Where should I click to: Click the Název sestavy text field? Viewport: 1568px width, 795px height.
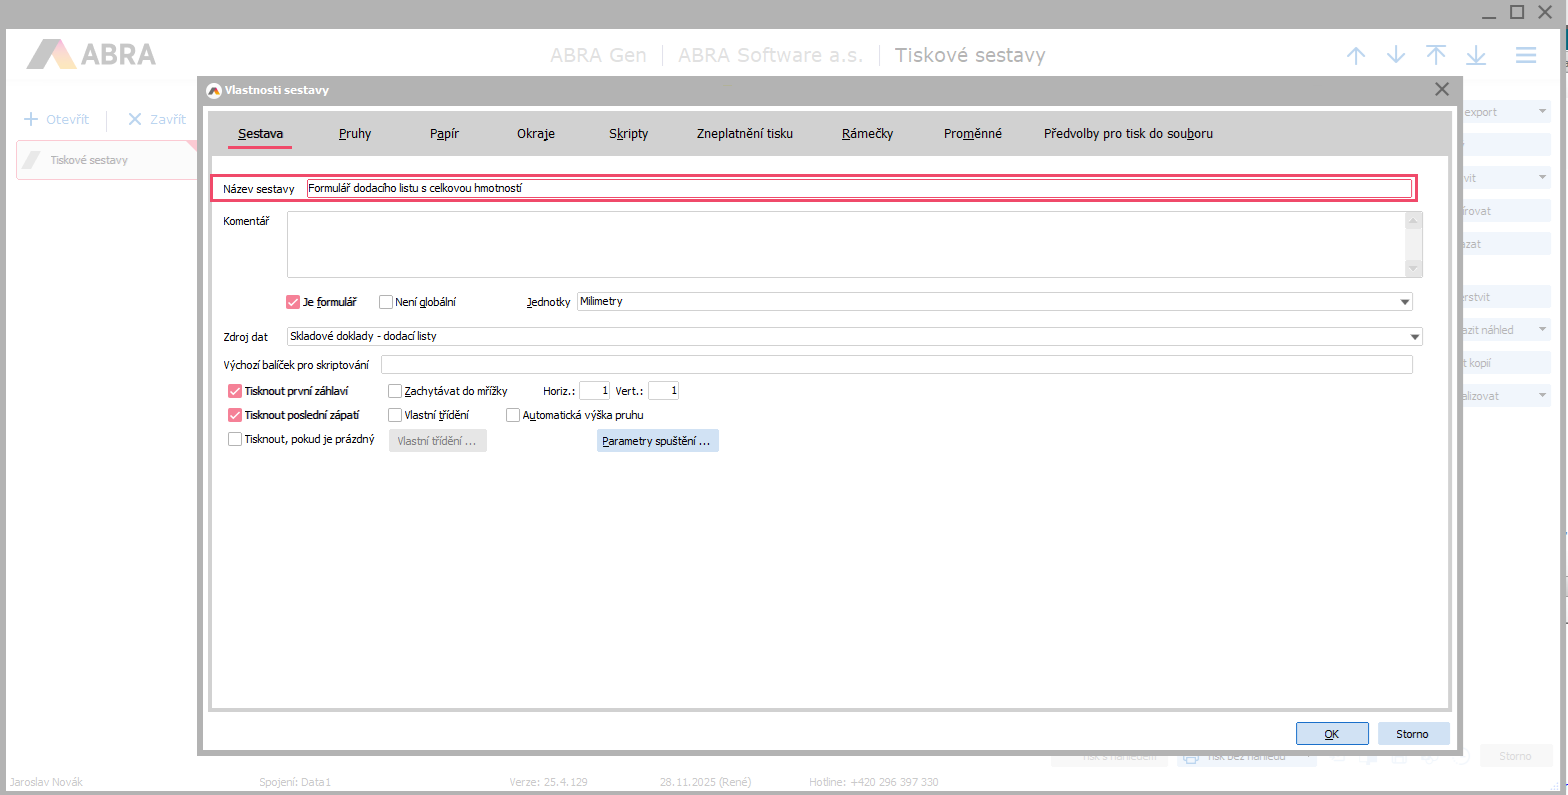pyautogui.click(x=859, y=188)
